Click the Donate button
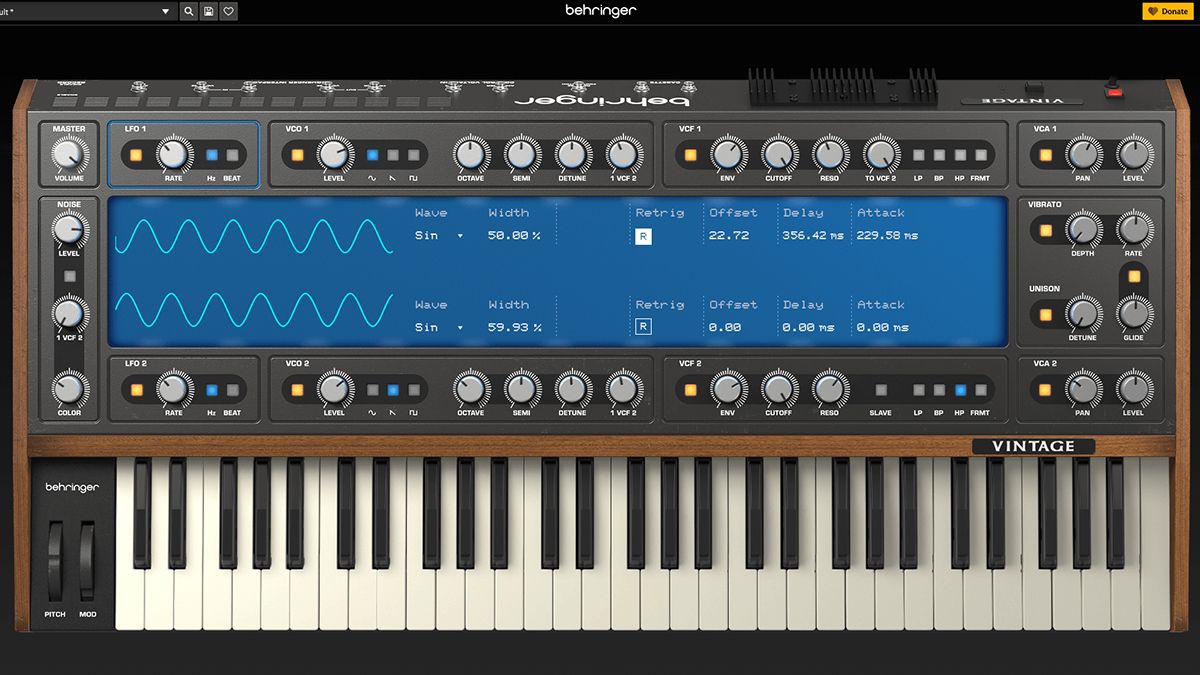The height and width of the screenshot is (675, 1200). [x=1166, y=11]
